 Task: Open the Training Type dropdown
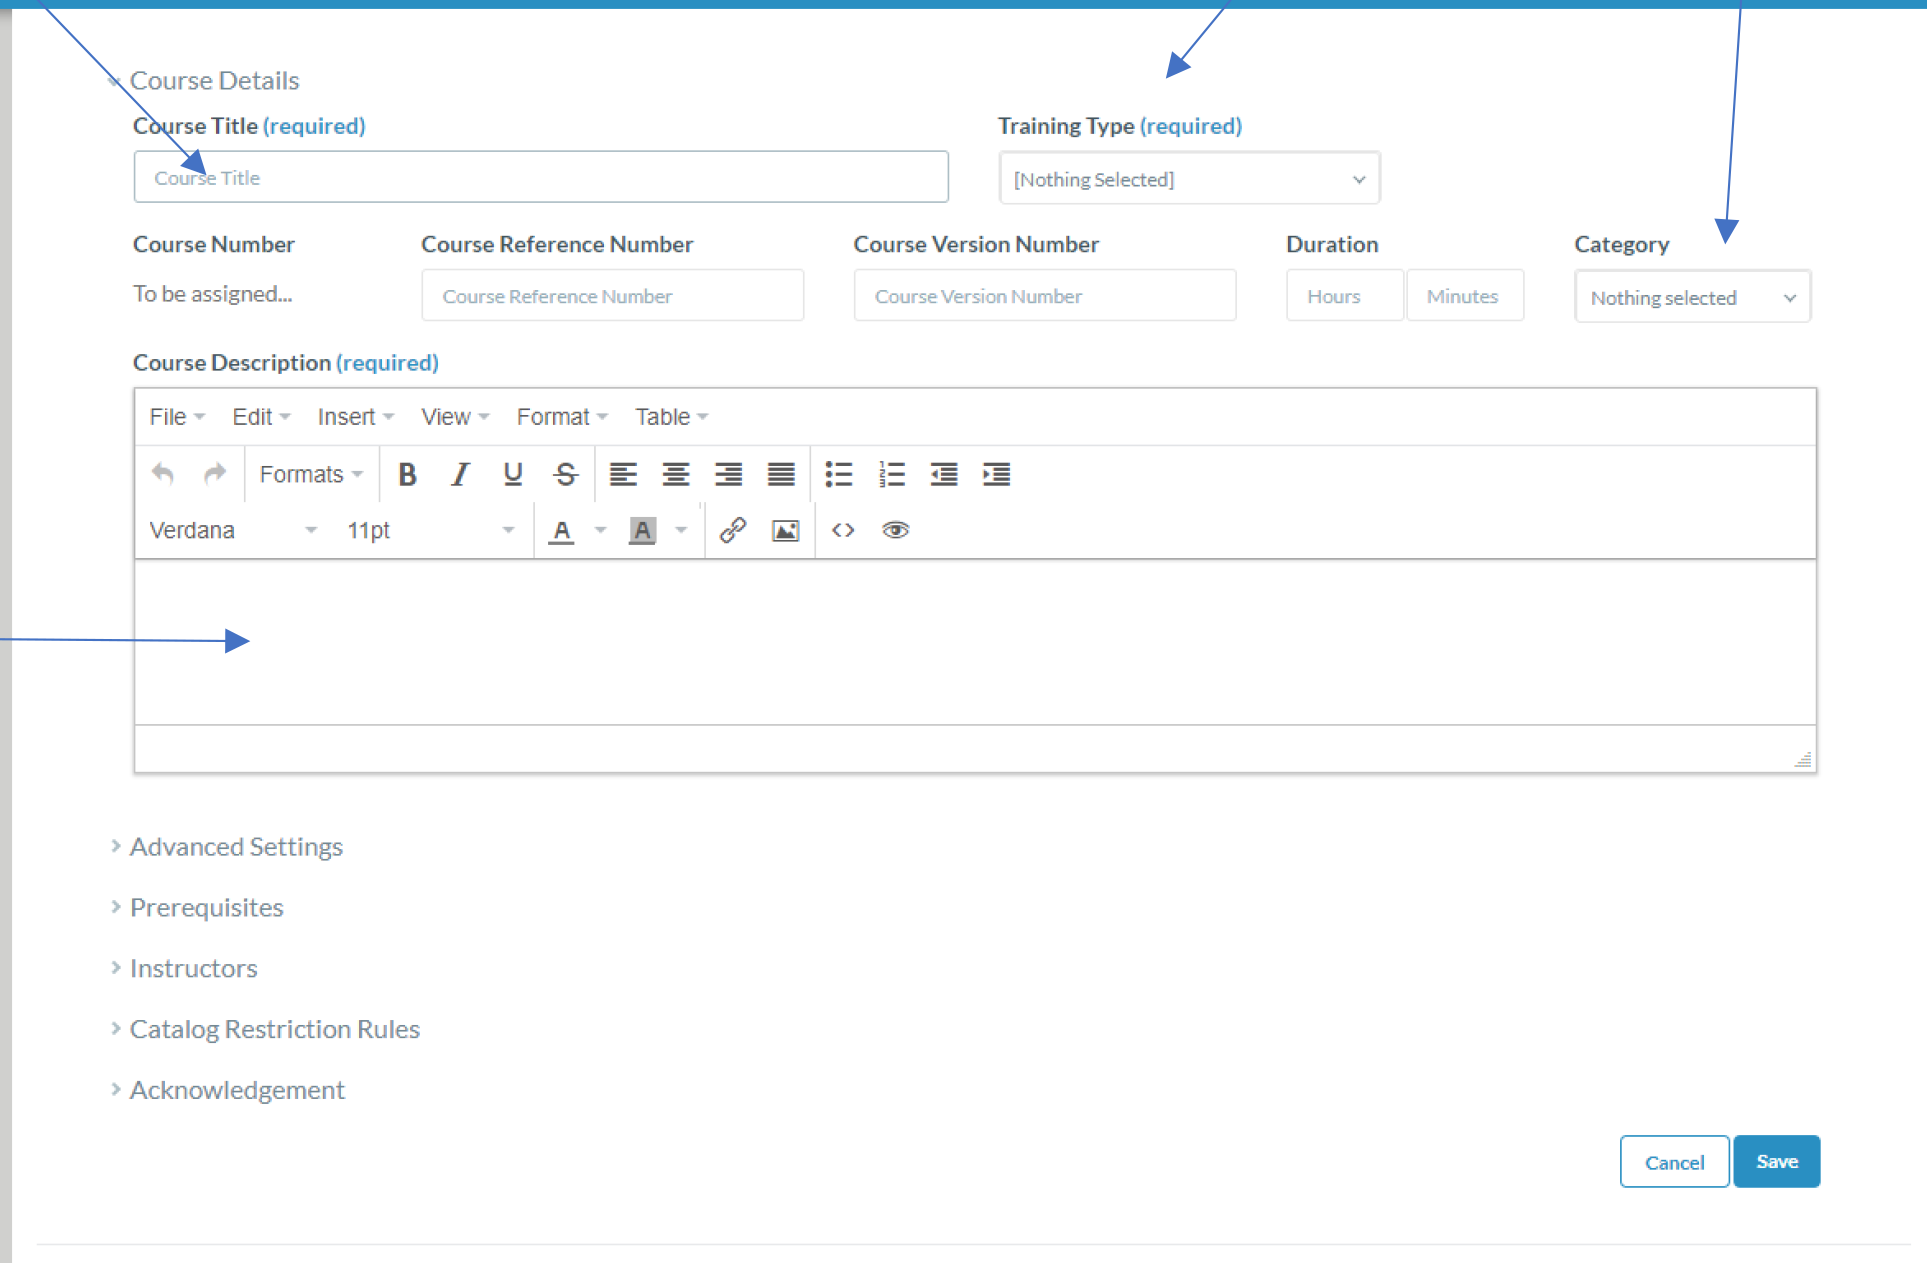click(x=1189, y=179)
